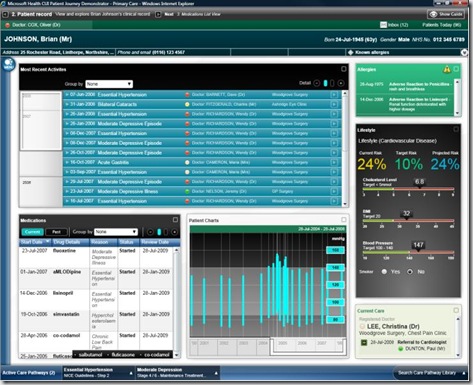This screenshot has width=473, height=385.
Task: Toggle the 160 mmHg chart marker
Action: (335, 250)
